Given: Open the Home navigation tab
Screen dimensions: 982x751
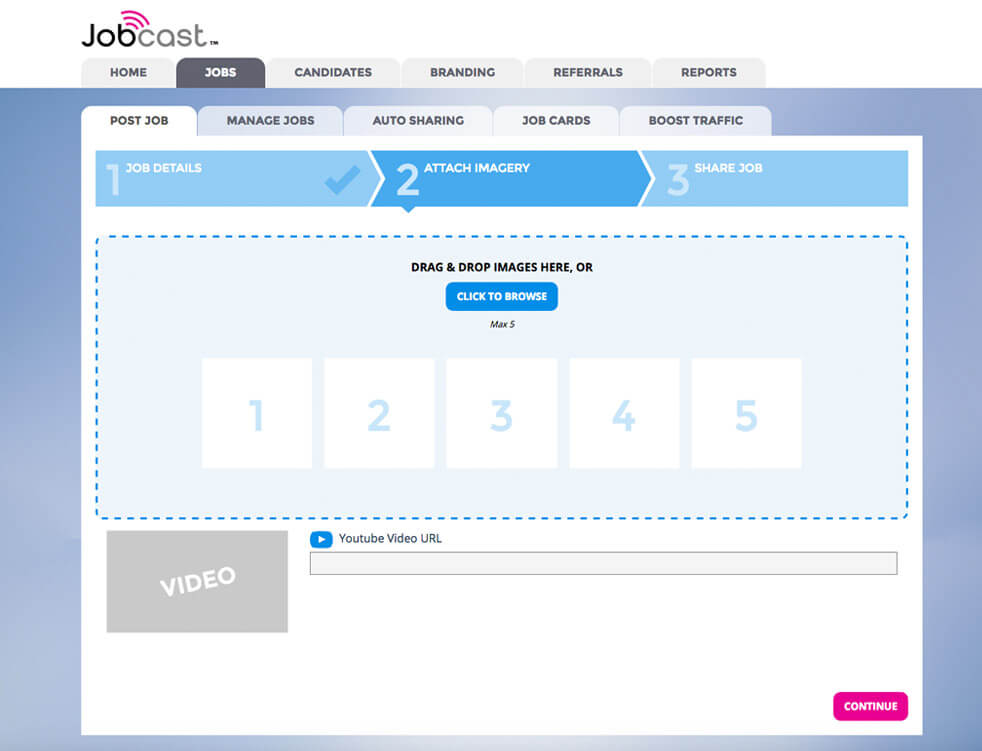Looking at the screenshot, I should point(128,73).
